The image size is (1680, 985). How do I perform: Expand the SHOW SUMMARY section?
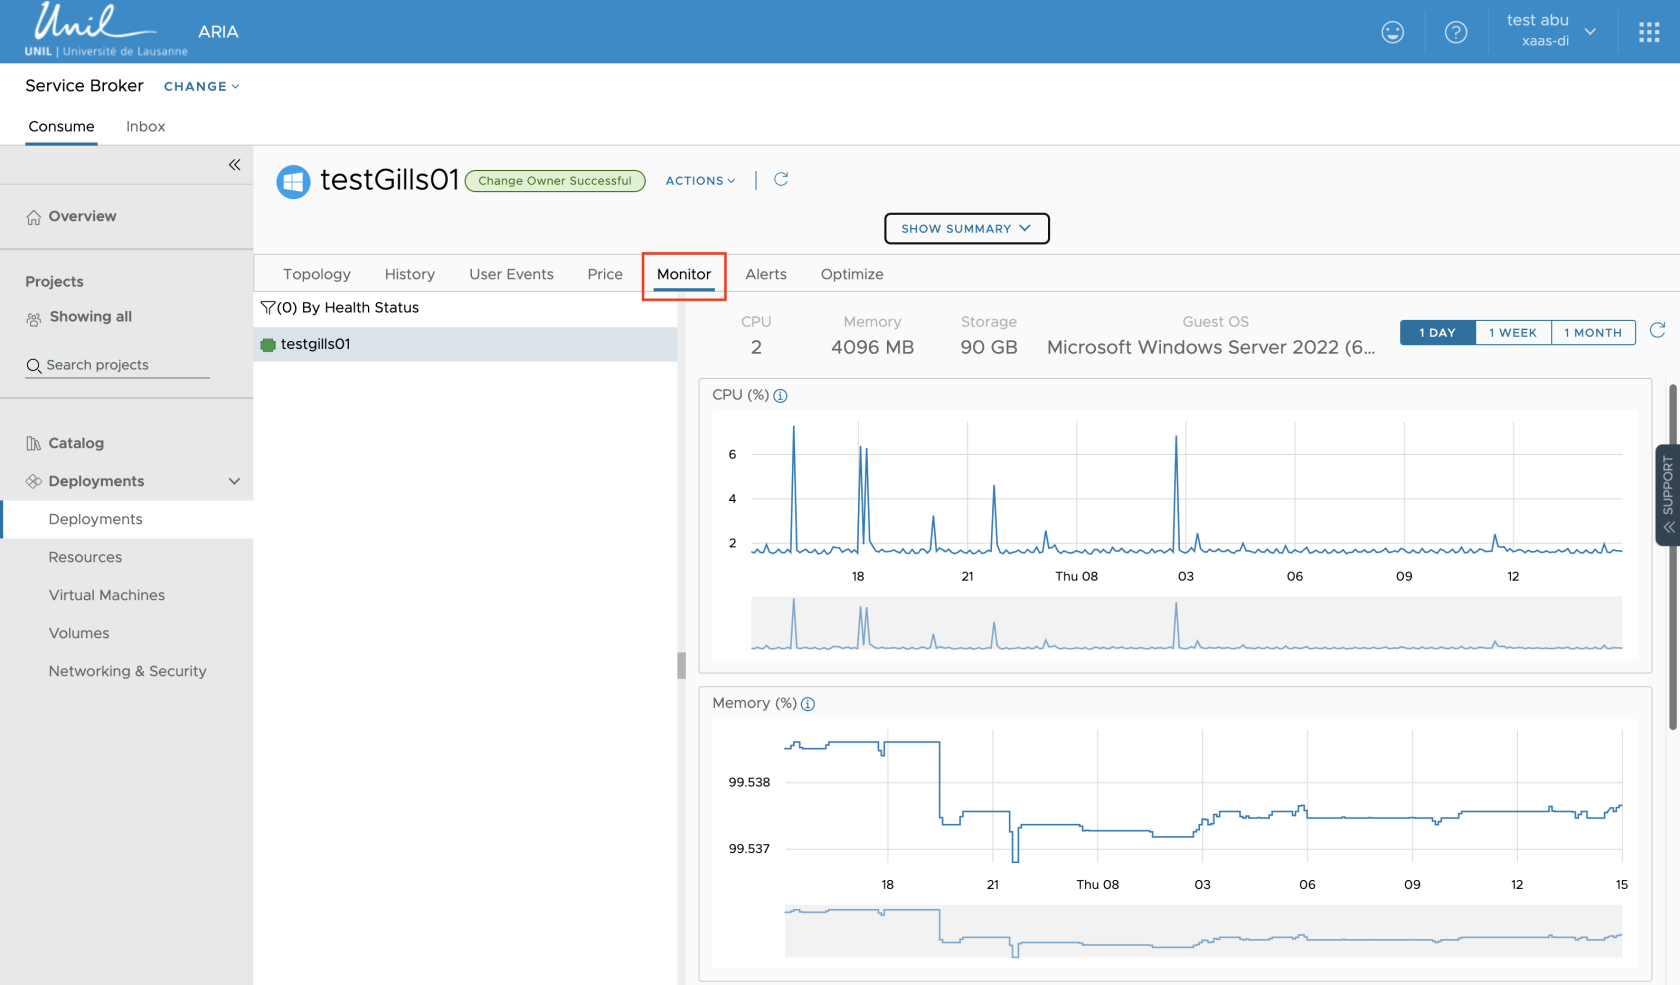(966, 228)
